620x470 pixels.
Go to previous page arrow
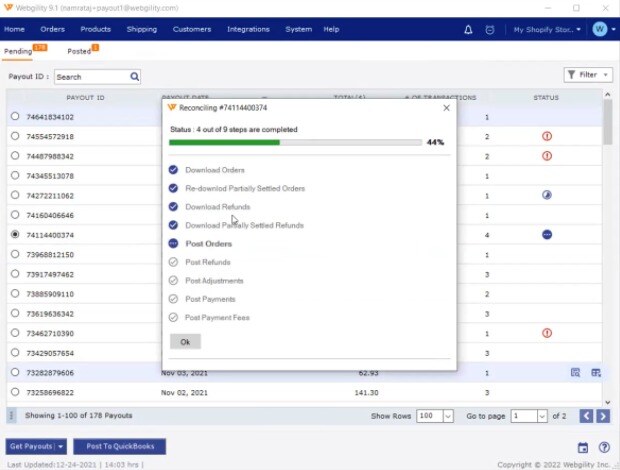pyautogui.click(x=586, y=416)
